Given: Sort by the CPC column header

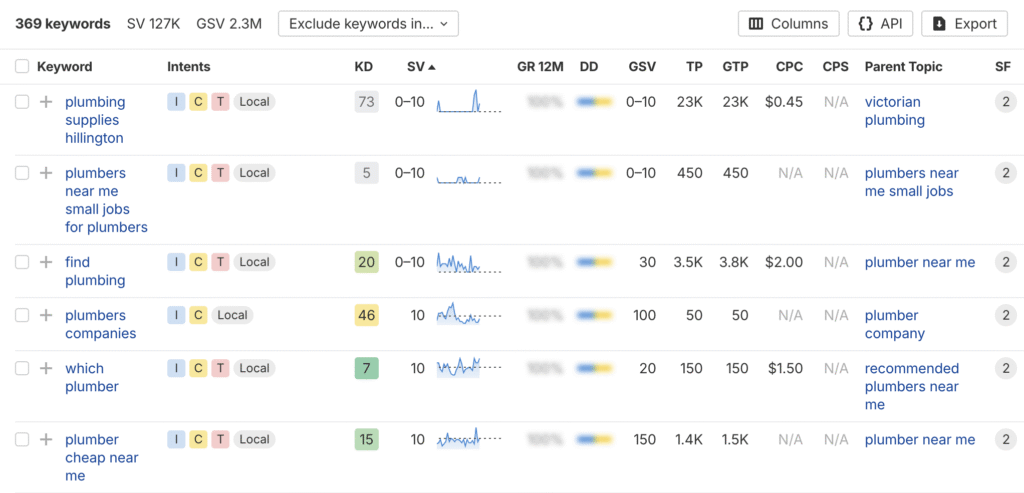Looking at the screenshot, I should coord(790,67).
